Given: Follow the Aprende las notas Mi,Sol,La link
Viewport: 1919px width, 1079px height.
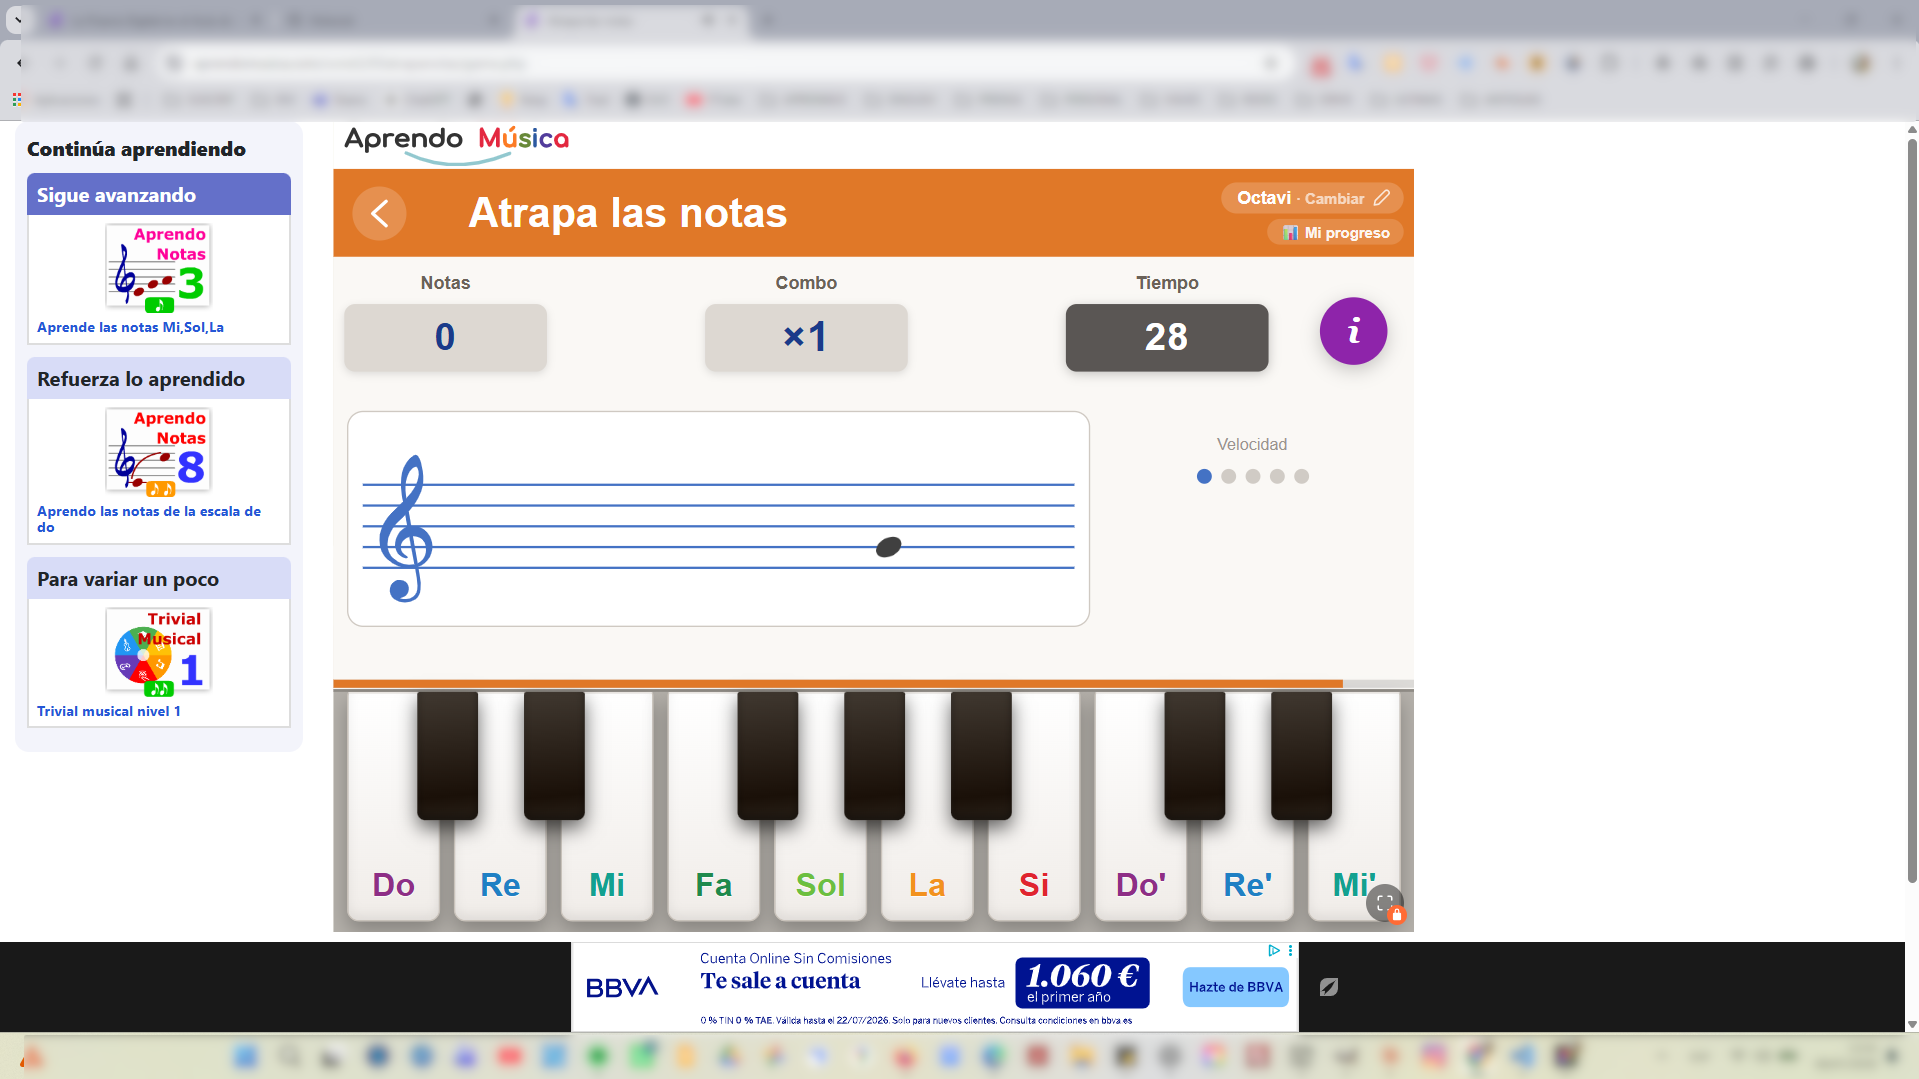Looking at the screenshot, I should click(130, 327).
